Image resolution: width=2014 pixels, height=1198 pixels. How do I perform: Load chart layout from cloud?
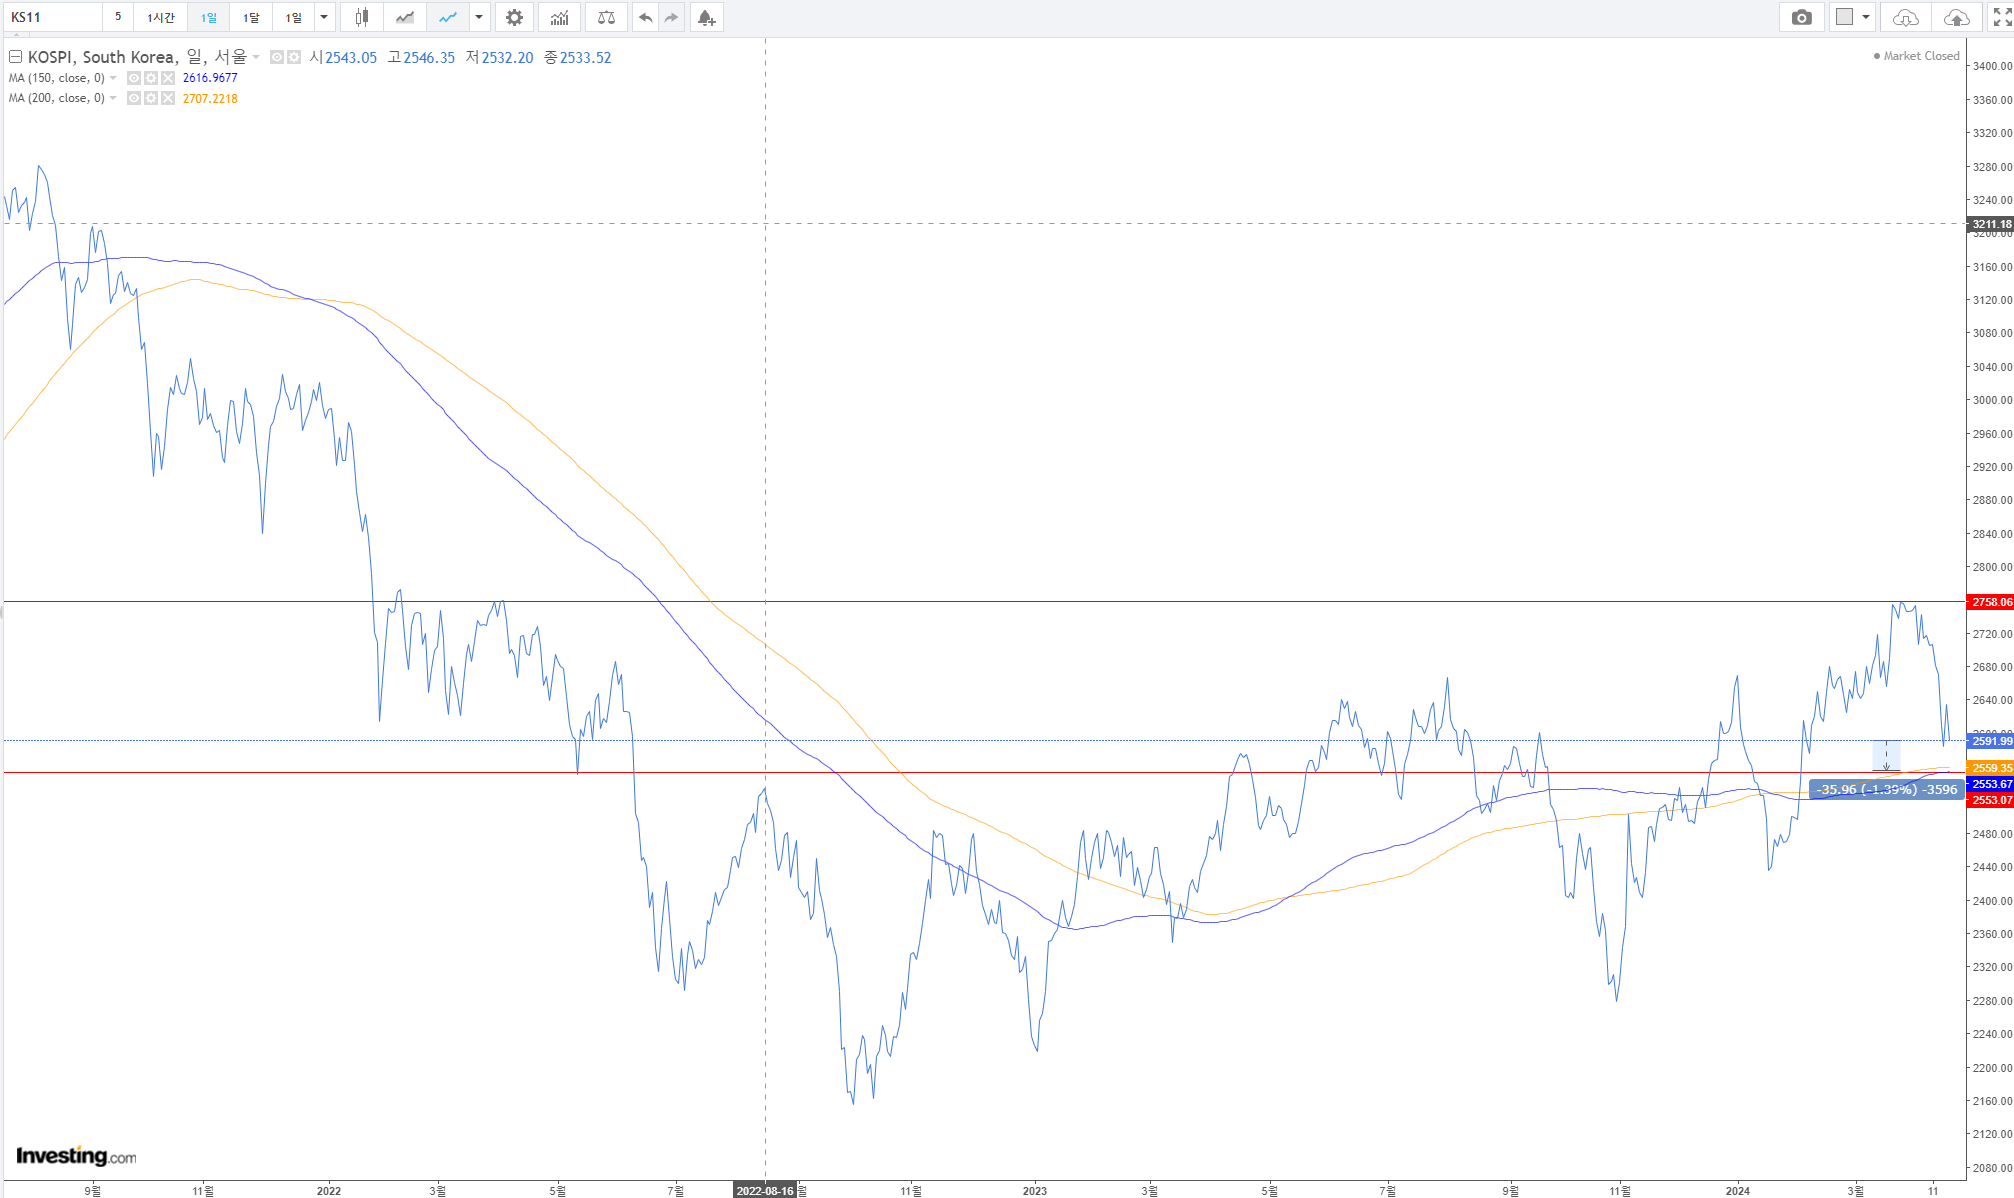click(1906, 17)
